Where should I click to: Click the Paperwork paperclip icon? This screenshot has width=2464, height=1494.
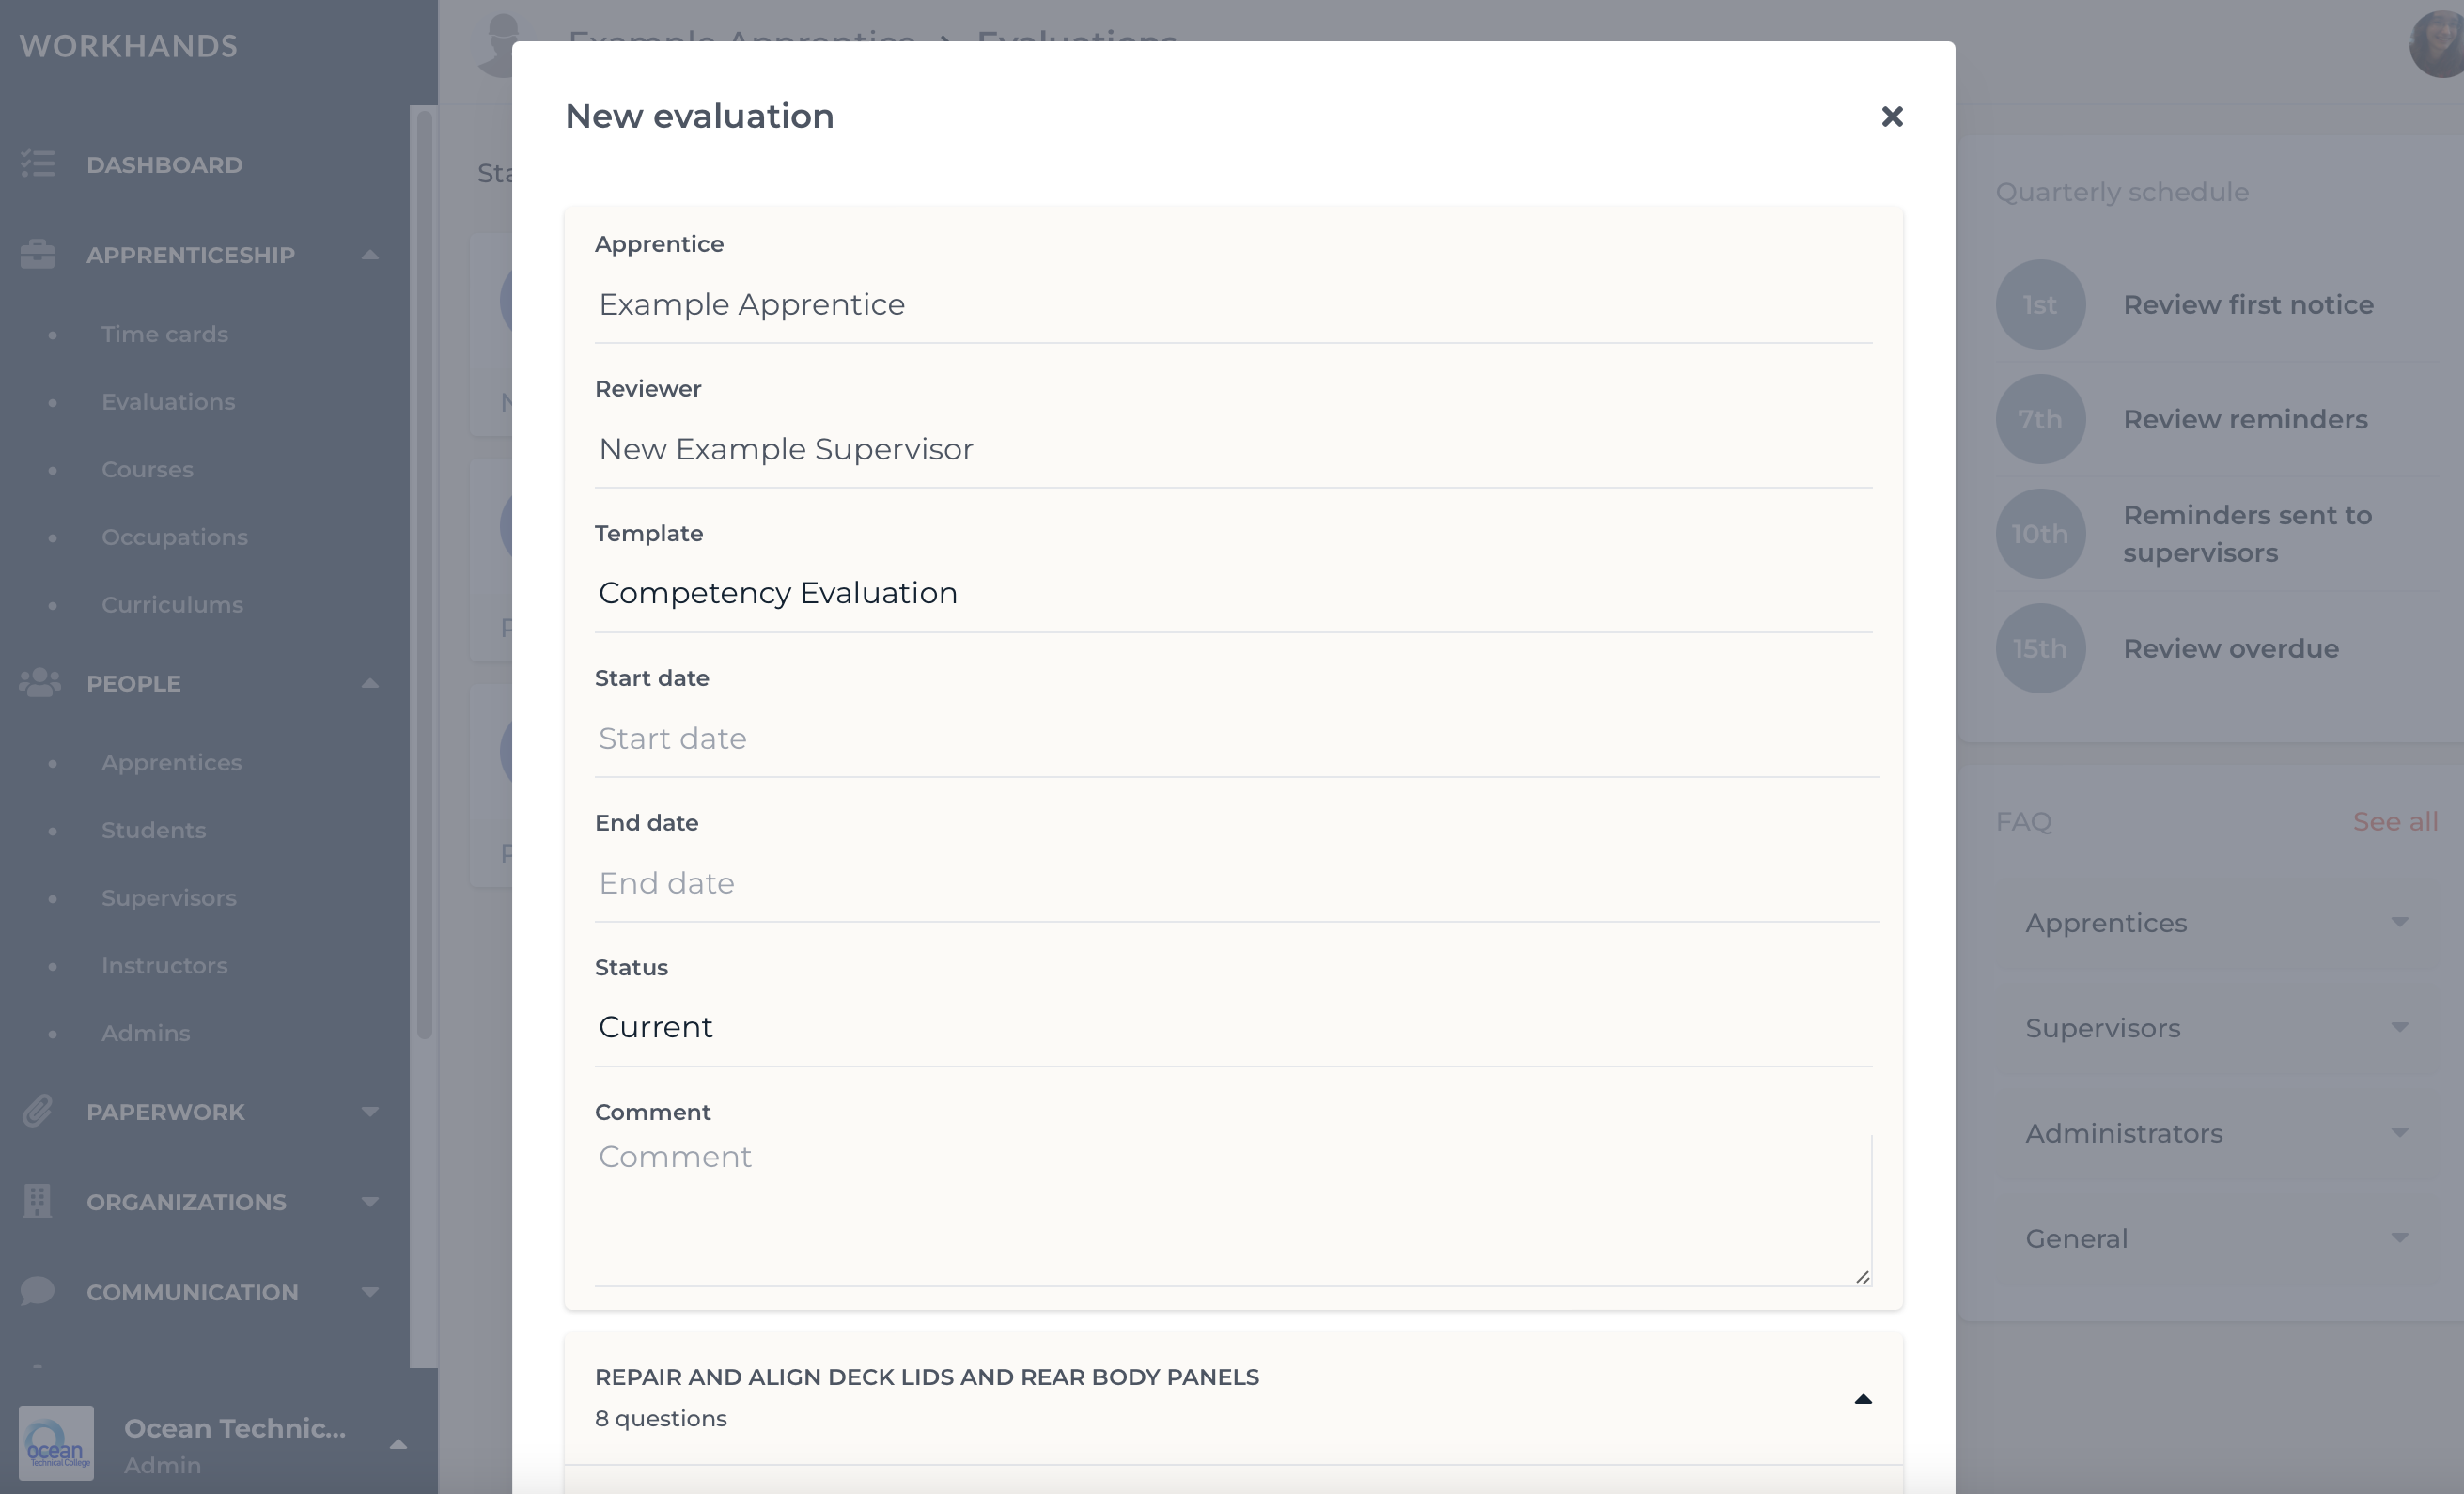pos(38,1111)
